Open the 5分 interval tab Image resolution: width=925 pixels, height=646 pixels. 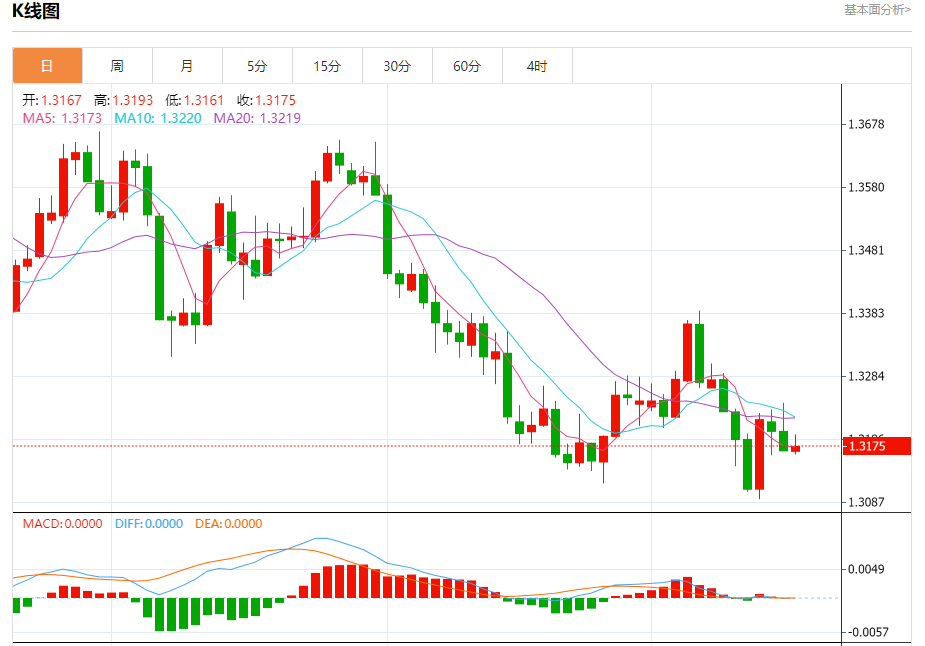pyautogui.click(x=257, y=65)
